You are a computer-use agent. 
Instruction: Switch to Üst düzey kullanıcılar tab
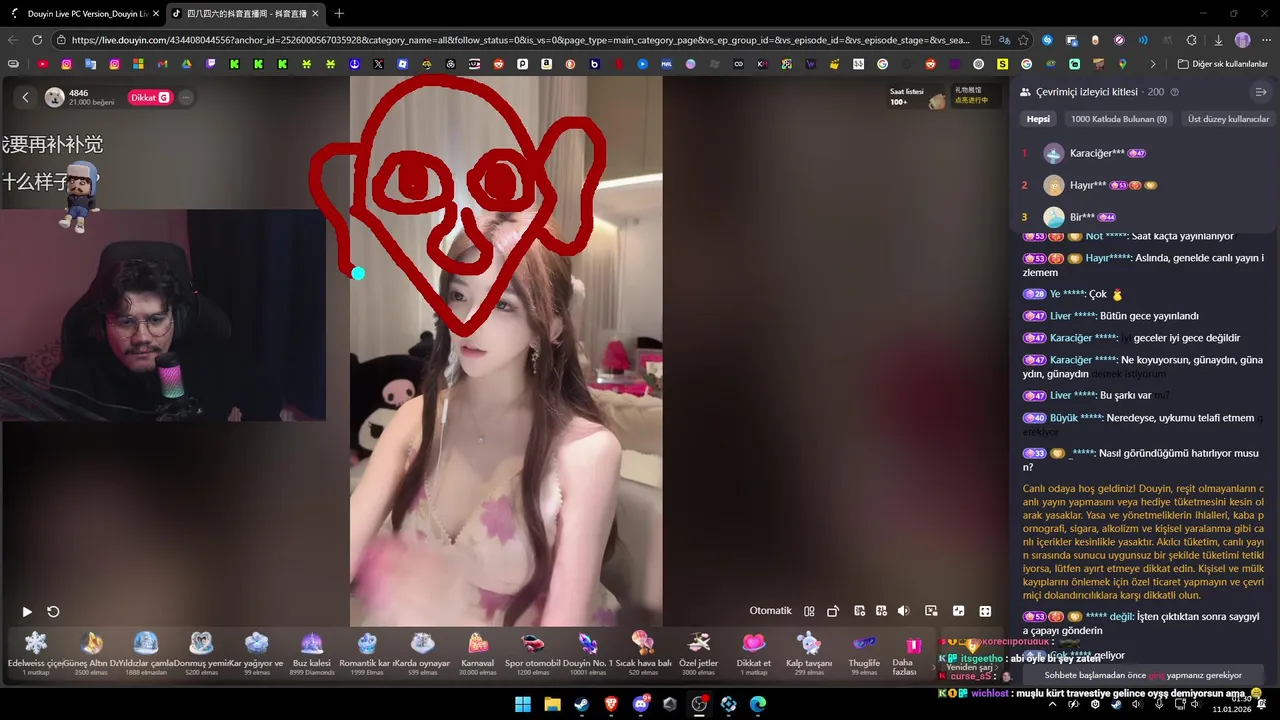pyautogui.click(x=1228, y=119)
